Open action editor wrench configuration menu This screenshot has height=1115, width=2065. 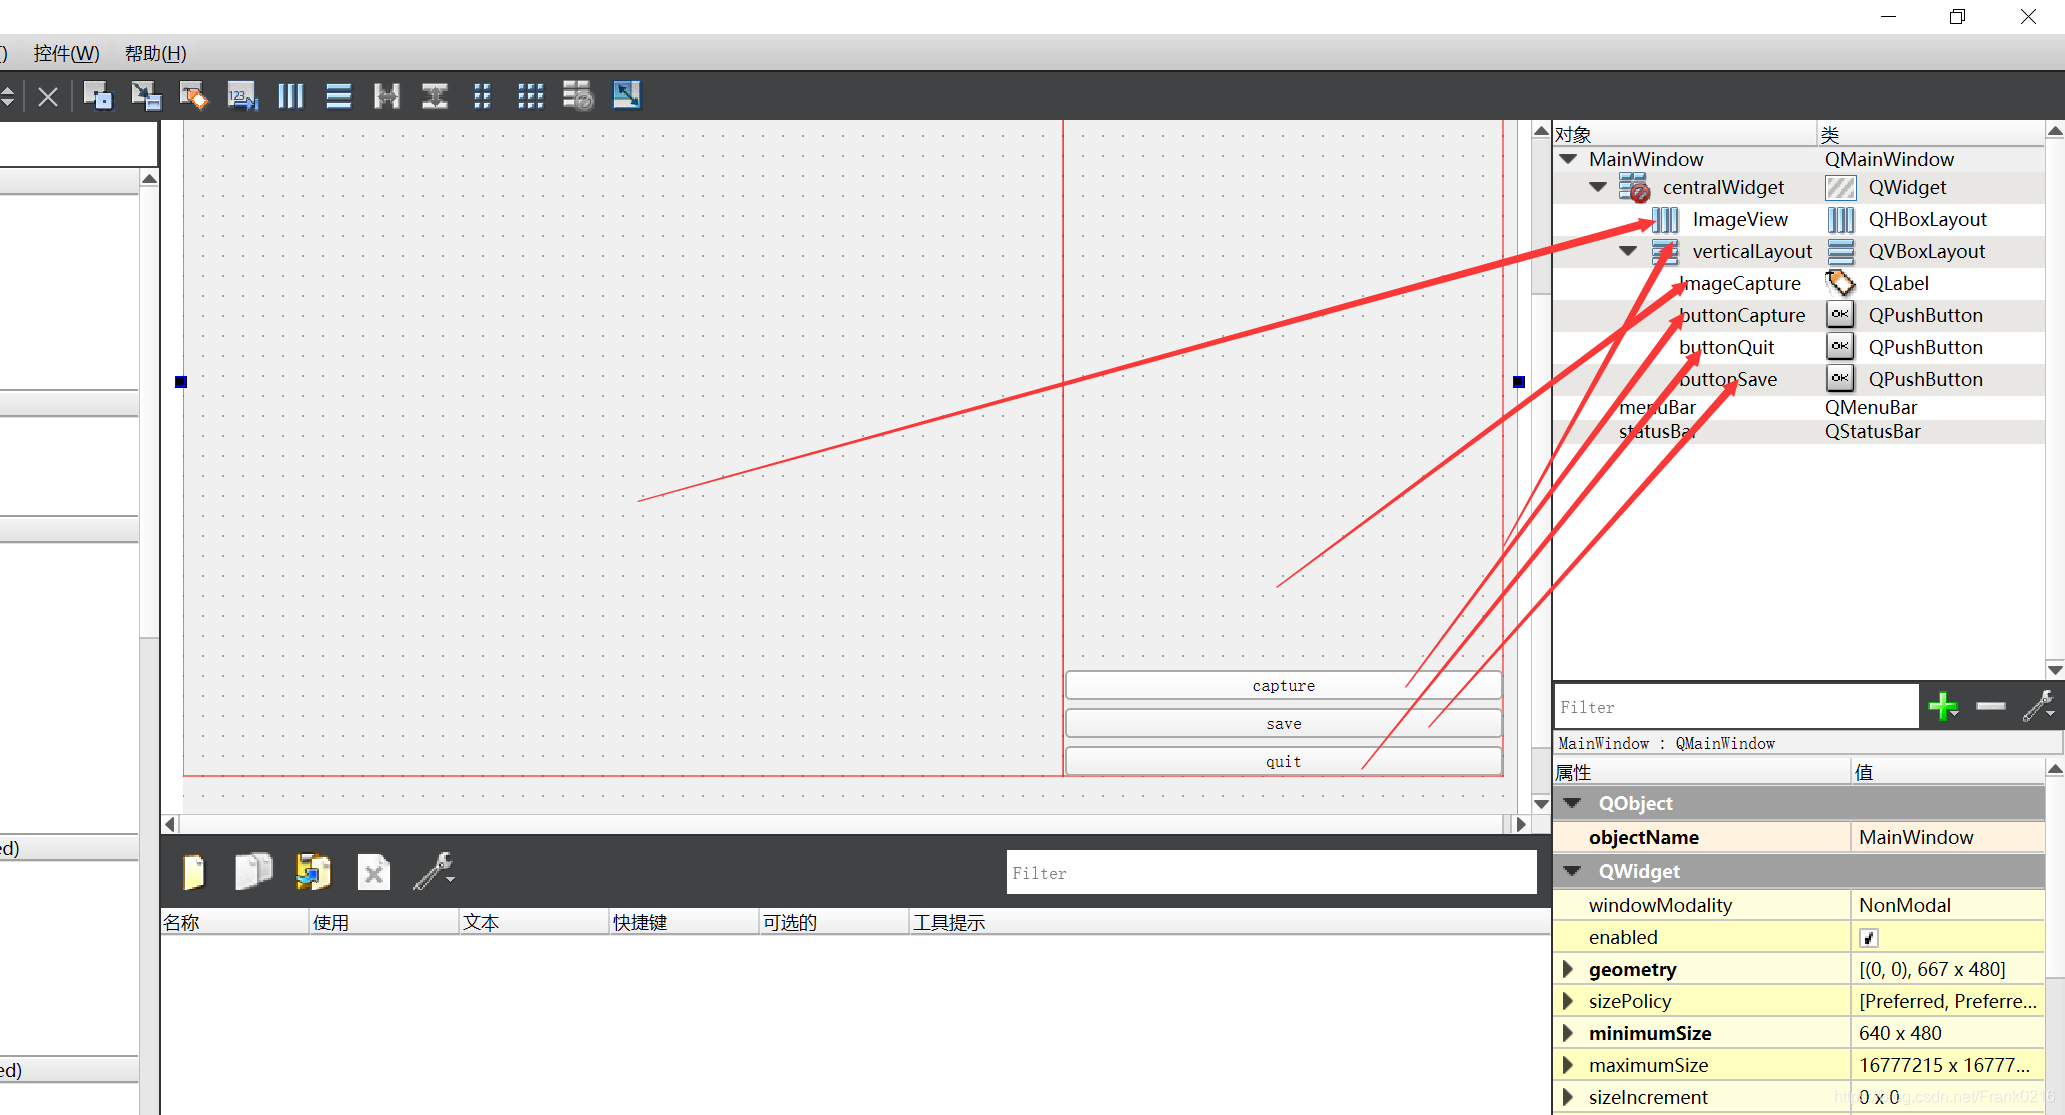click(434, 872)
